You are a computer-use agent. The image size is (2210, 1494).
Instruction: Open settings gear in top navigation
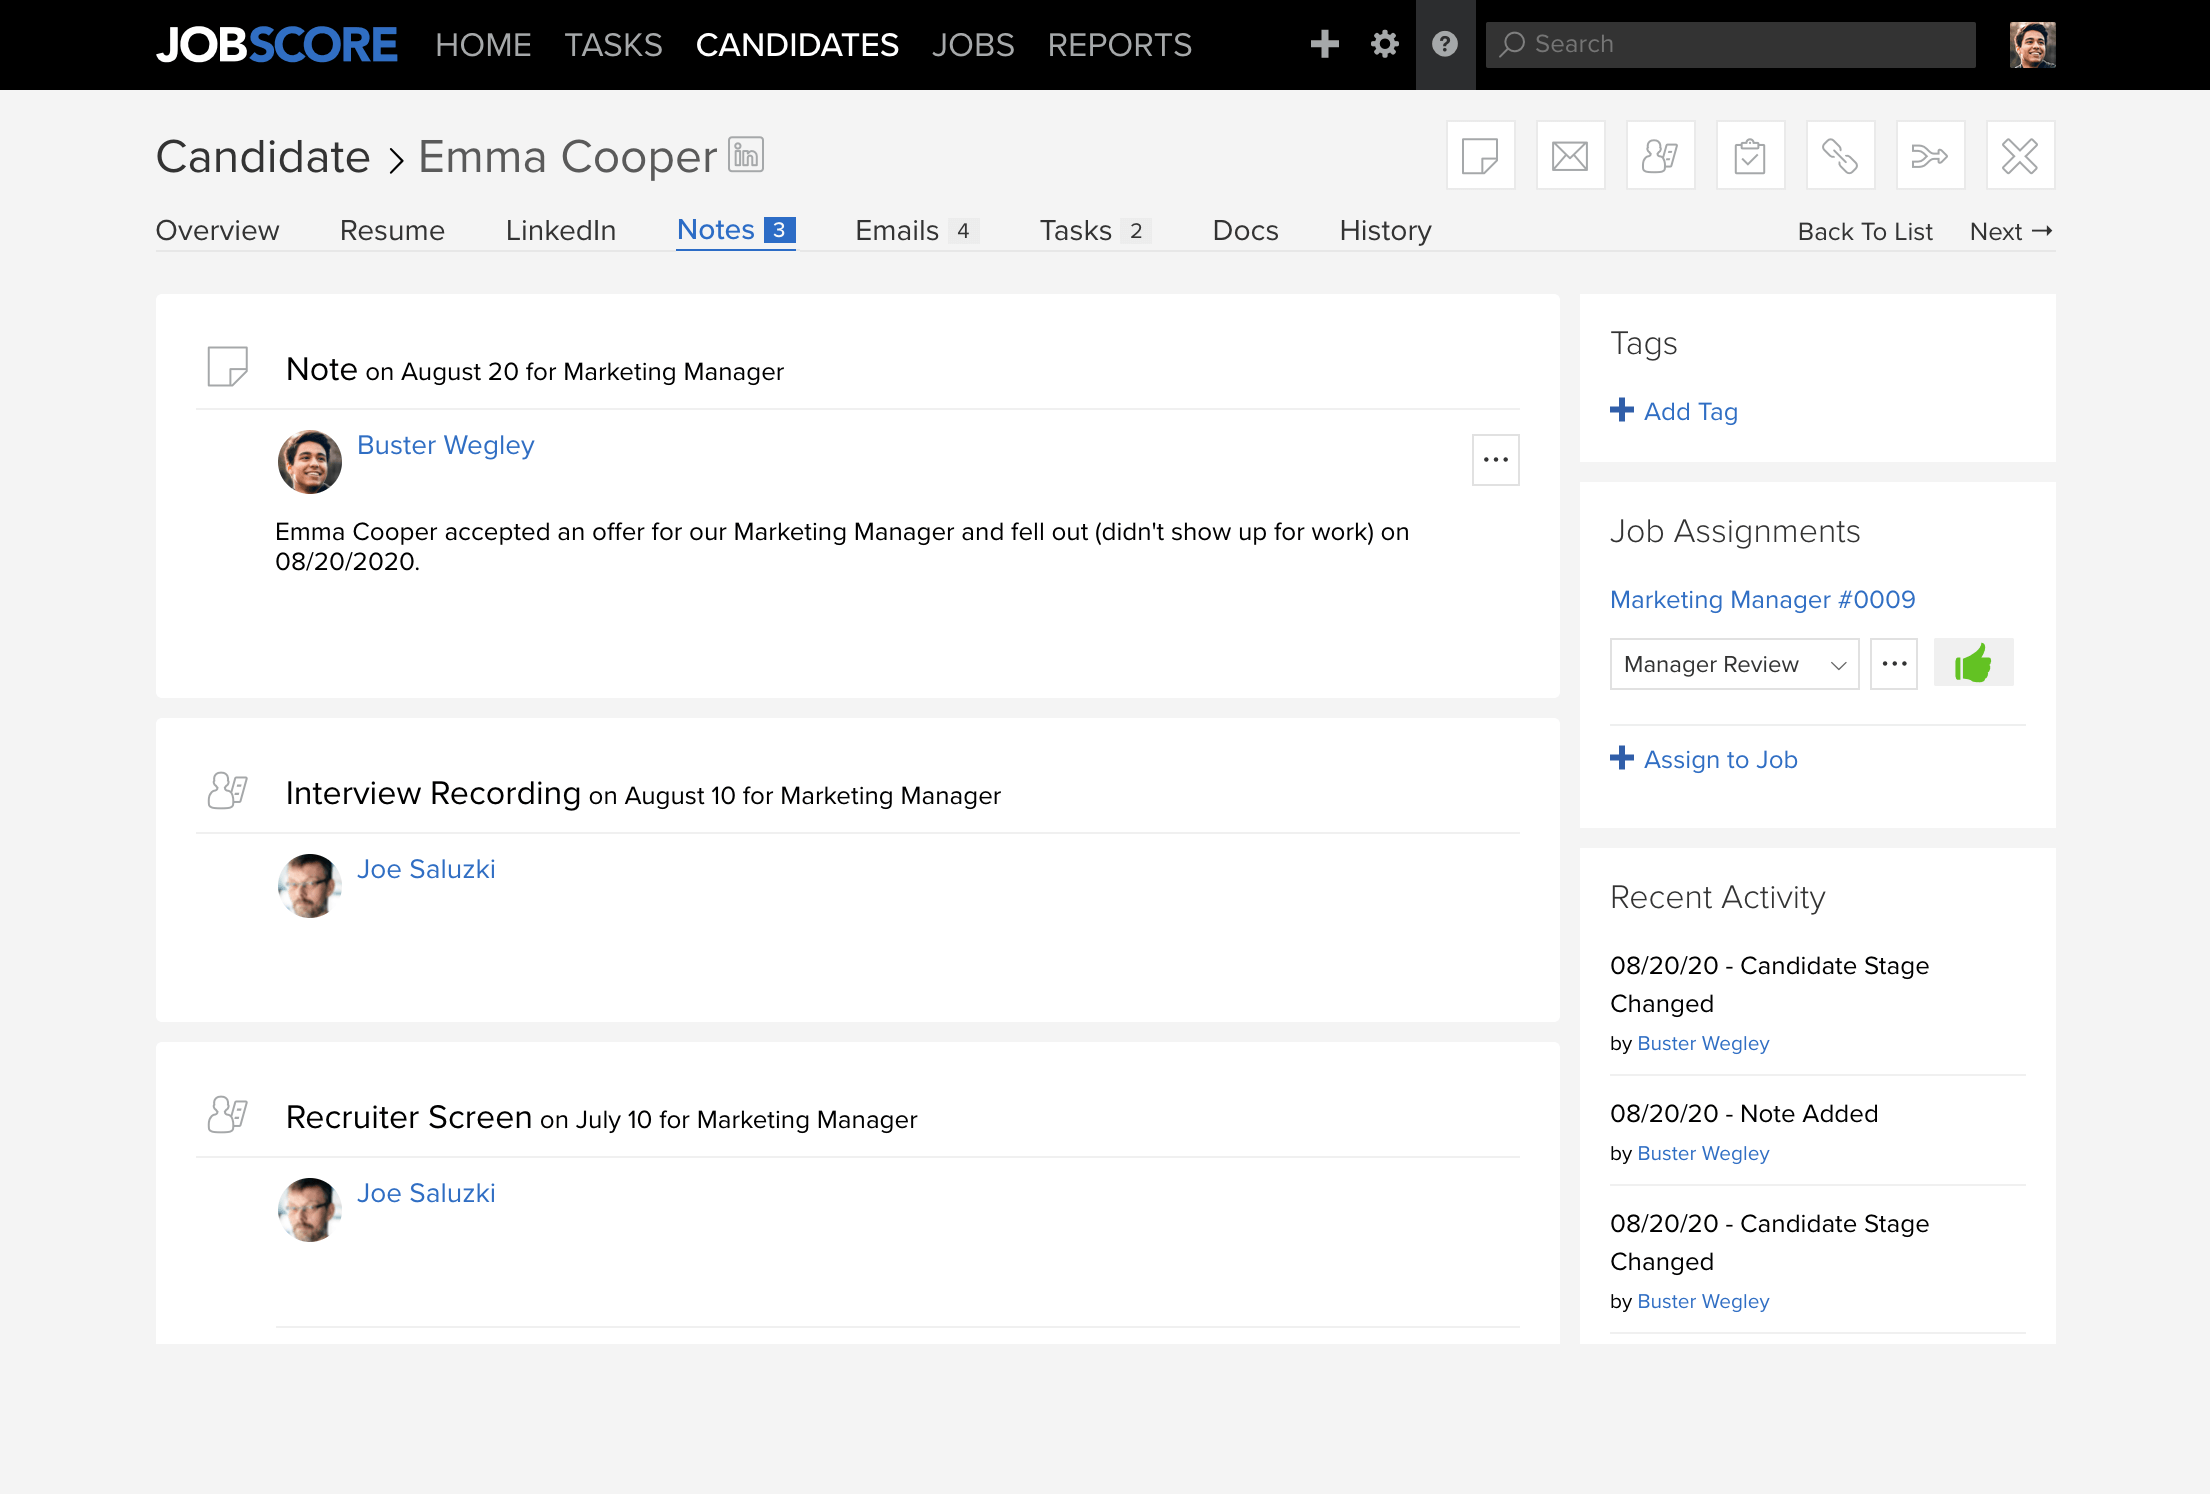click(1384, 44)
